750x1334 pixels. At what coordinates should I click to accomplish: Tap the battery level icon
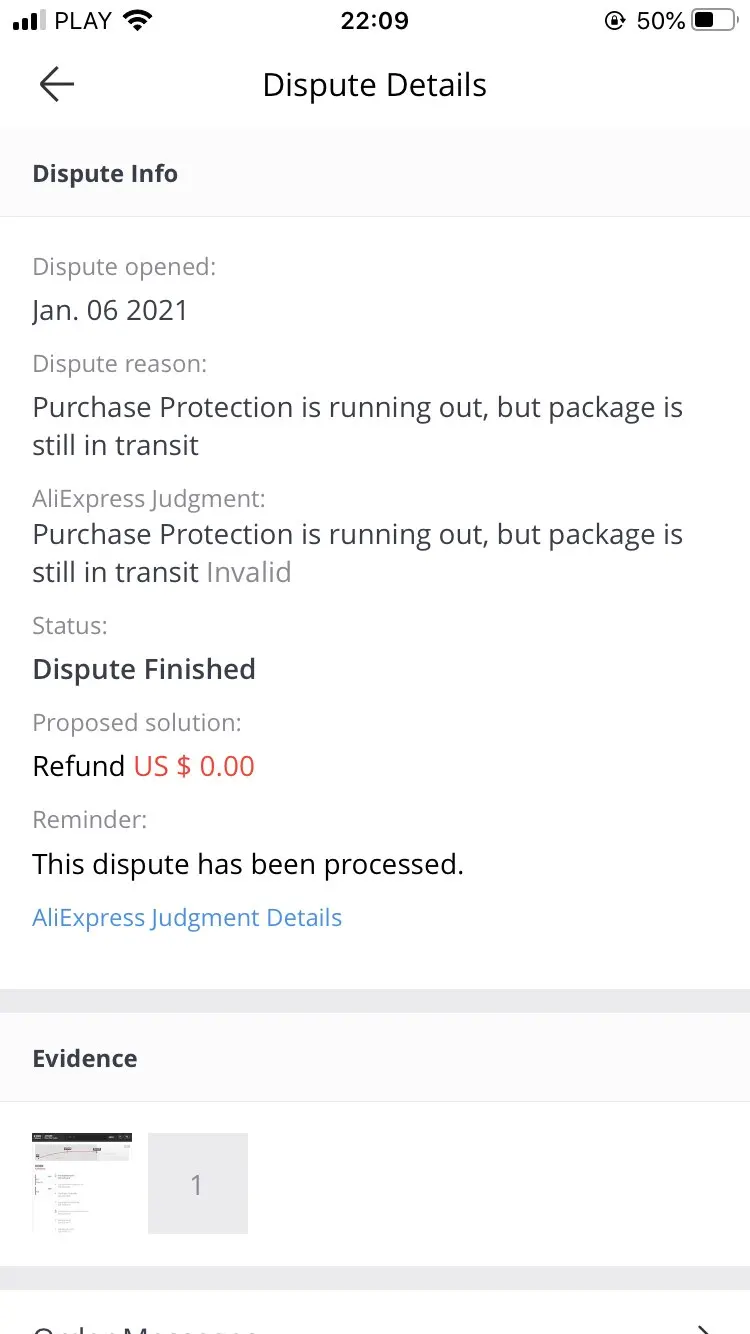(x=713, y=21)
